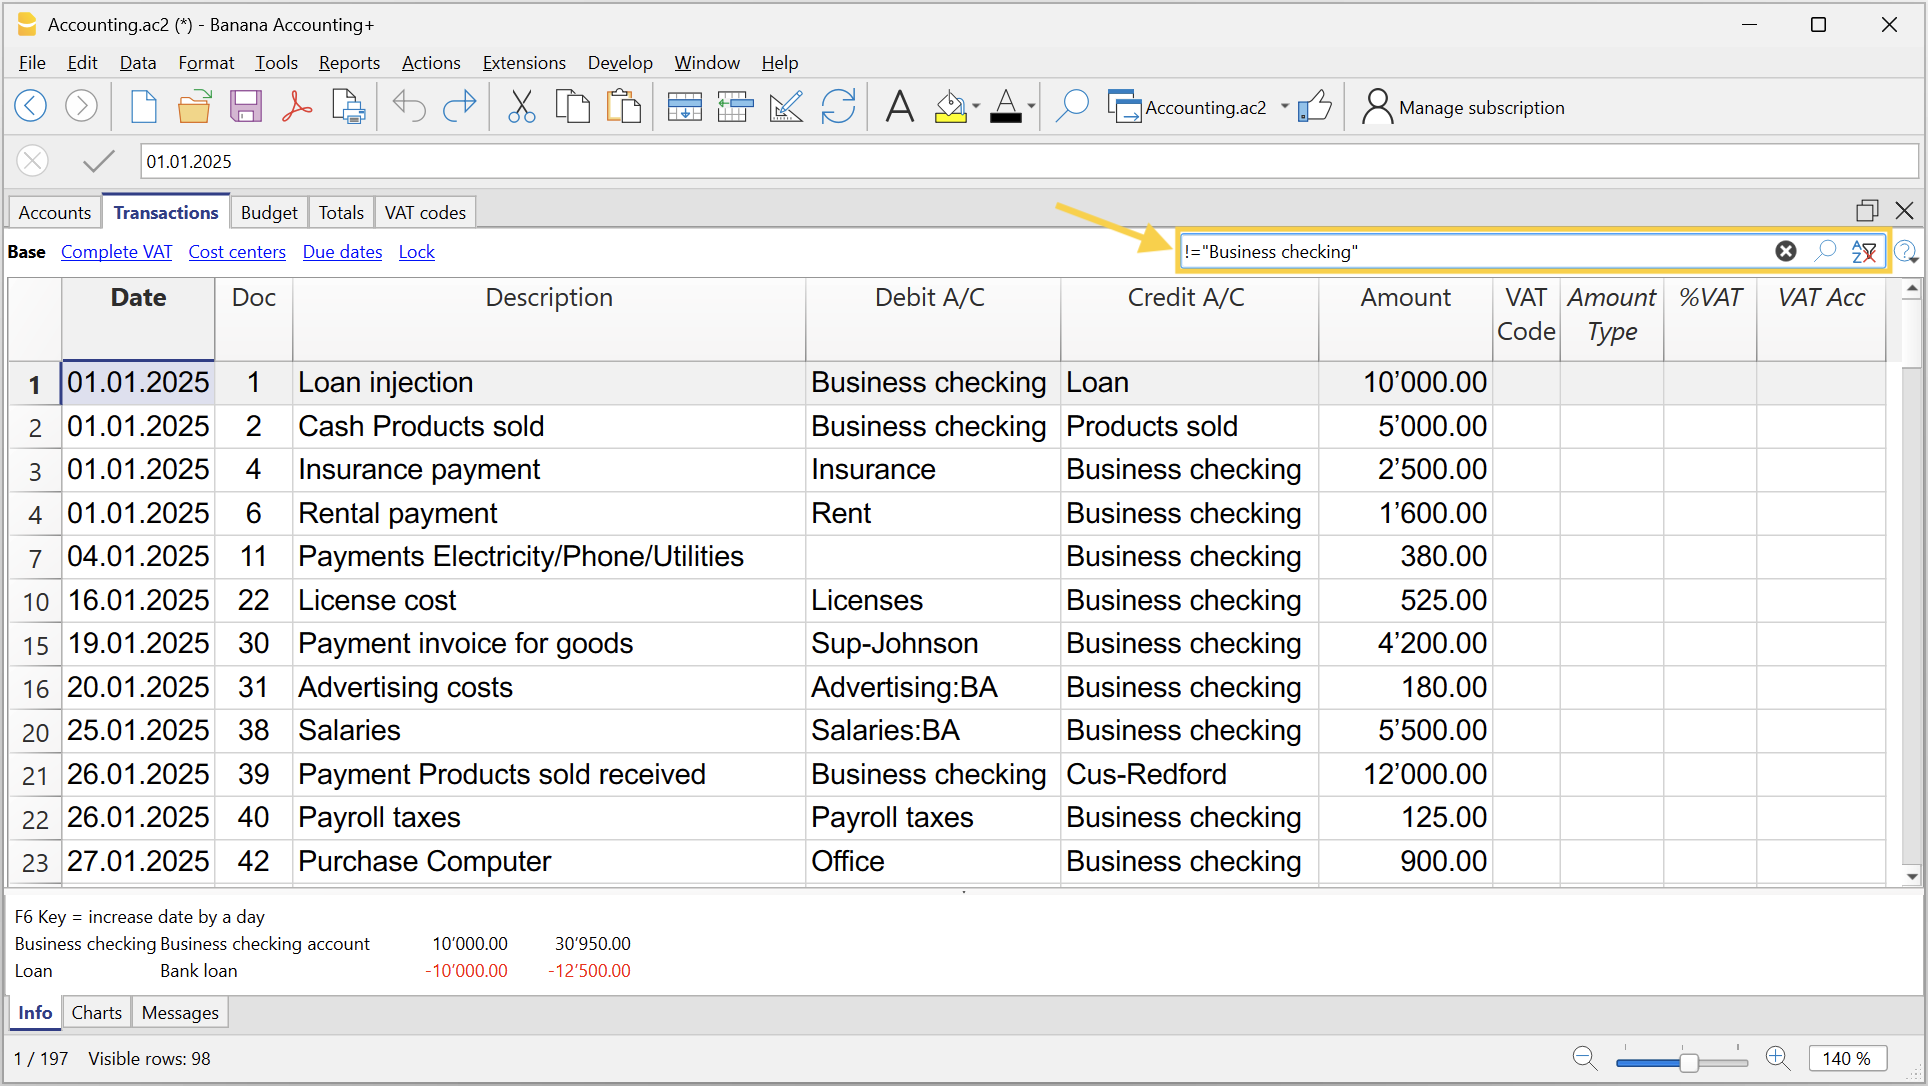This screenshot has height=1086, width=1928.
Task: Switch to the VAT codes tab
Action: tap(425, 213)
